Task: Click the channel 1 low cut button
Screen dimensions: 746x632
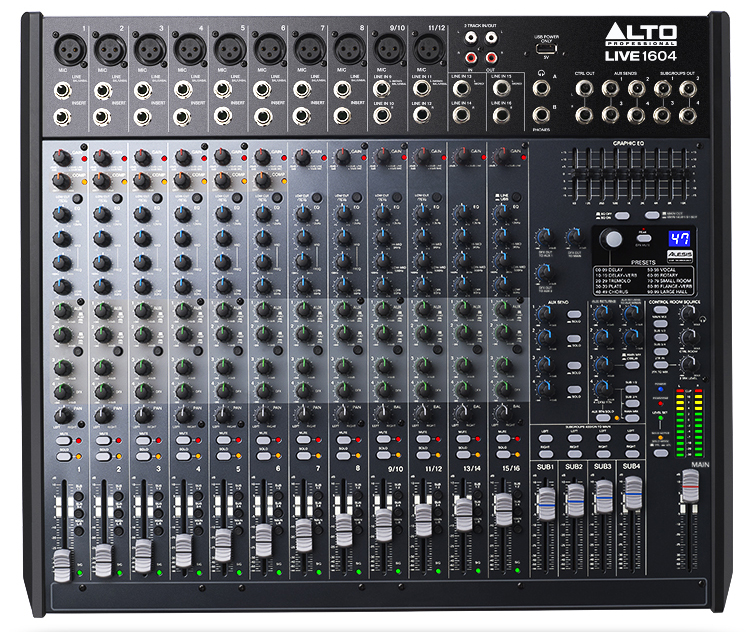Action: point(77,198)
